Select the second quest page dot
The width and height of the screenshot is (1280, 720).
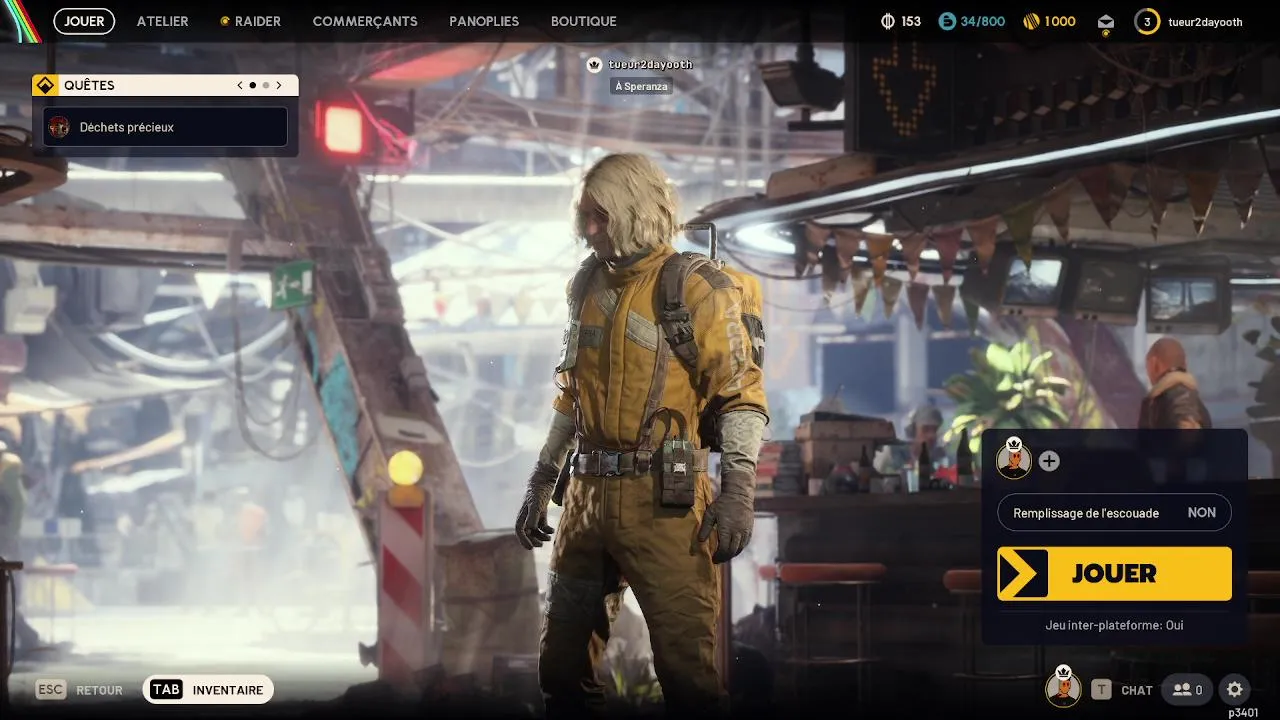[266, 85]
